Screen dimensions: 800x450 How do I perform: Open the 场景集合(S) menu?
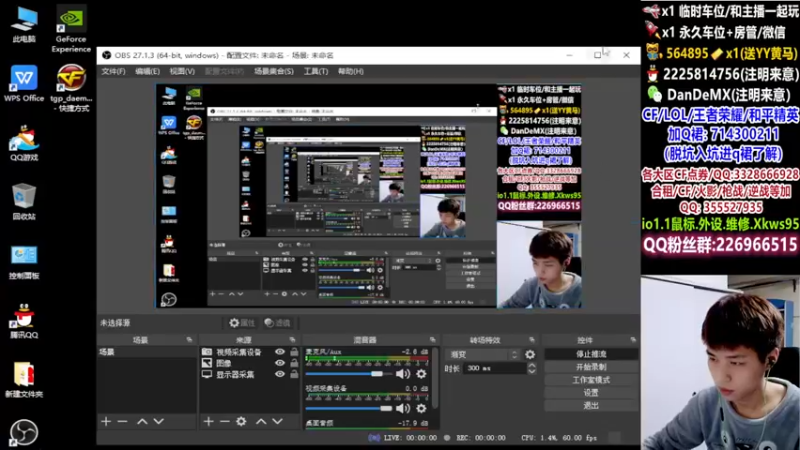273,71
